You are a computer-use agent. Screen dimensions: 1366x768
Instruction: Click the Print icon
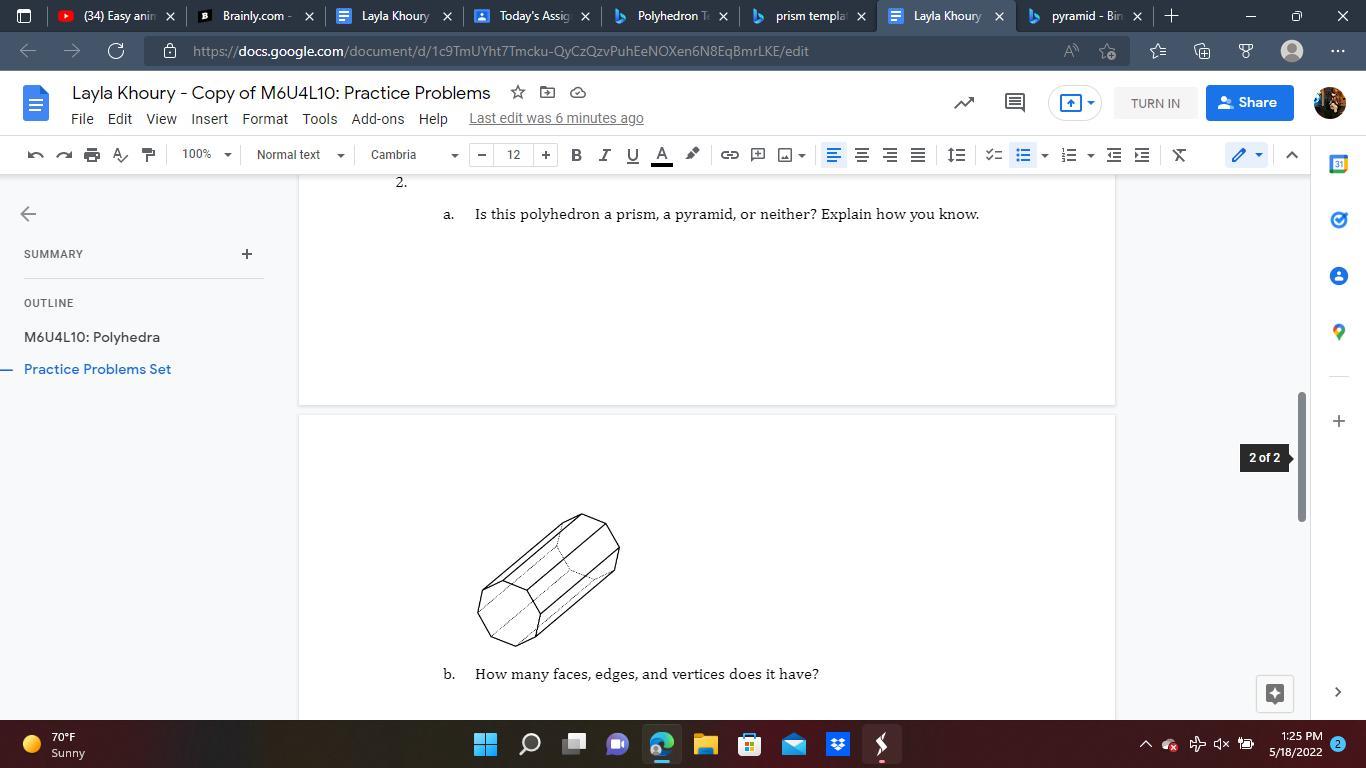pos(92,155)
